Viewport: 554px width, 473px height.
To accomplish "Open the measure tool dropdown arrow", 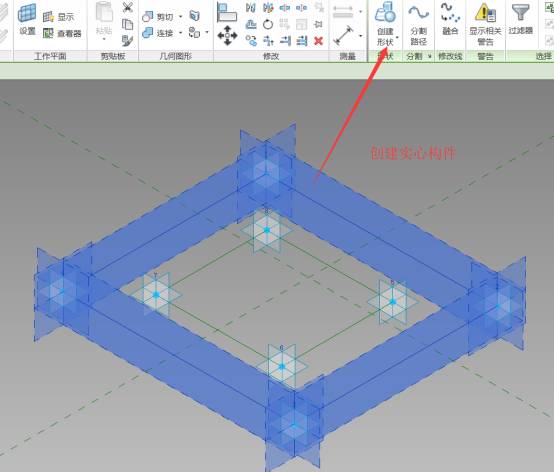I will tap(360, 36).
